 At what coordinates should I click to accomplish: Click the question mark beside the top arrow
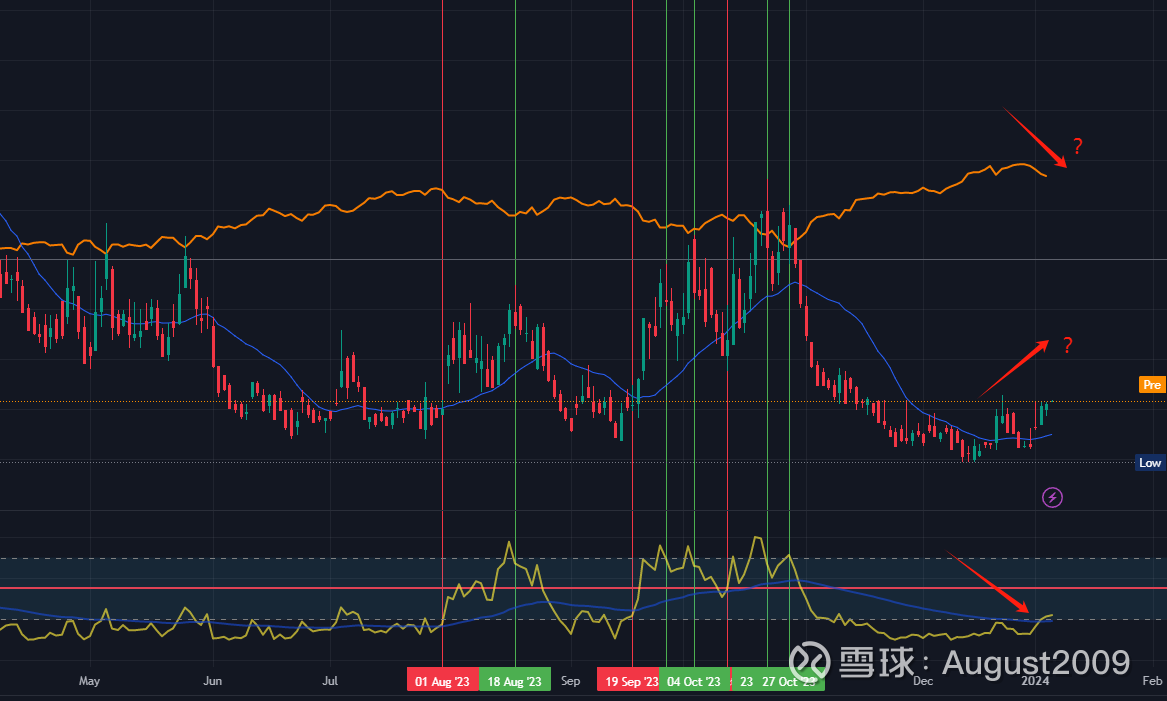point(1077,146)
